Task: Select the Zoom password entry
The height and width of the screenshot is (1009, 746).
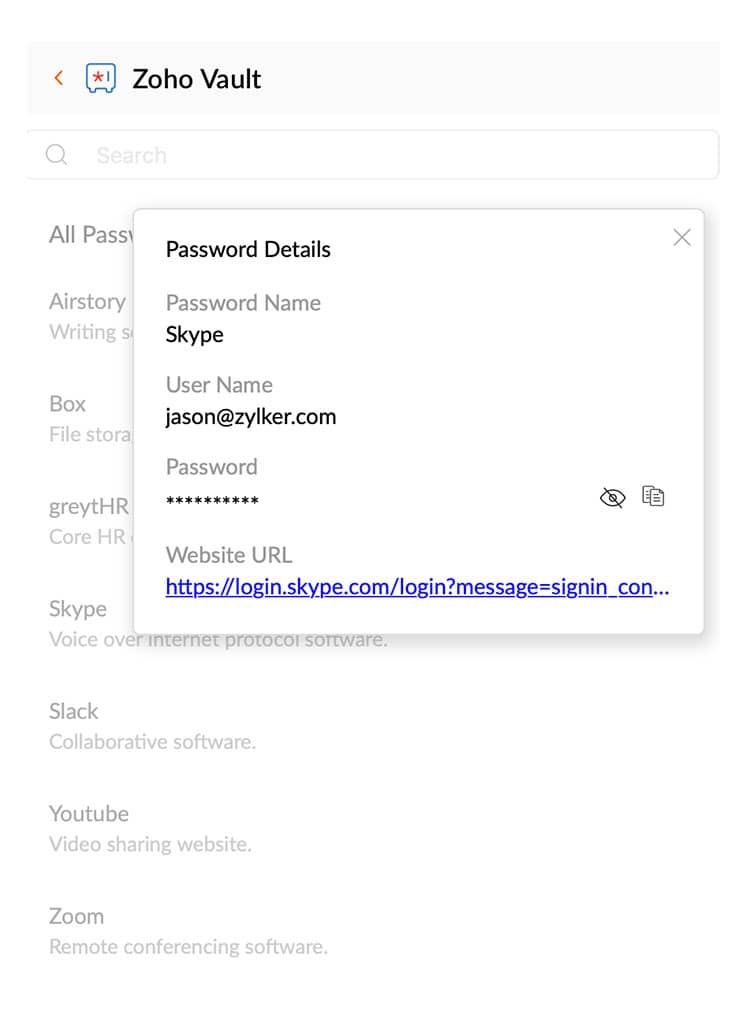Action: coord(76,916)
